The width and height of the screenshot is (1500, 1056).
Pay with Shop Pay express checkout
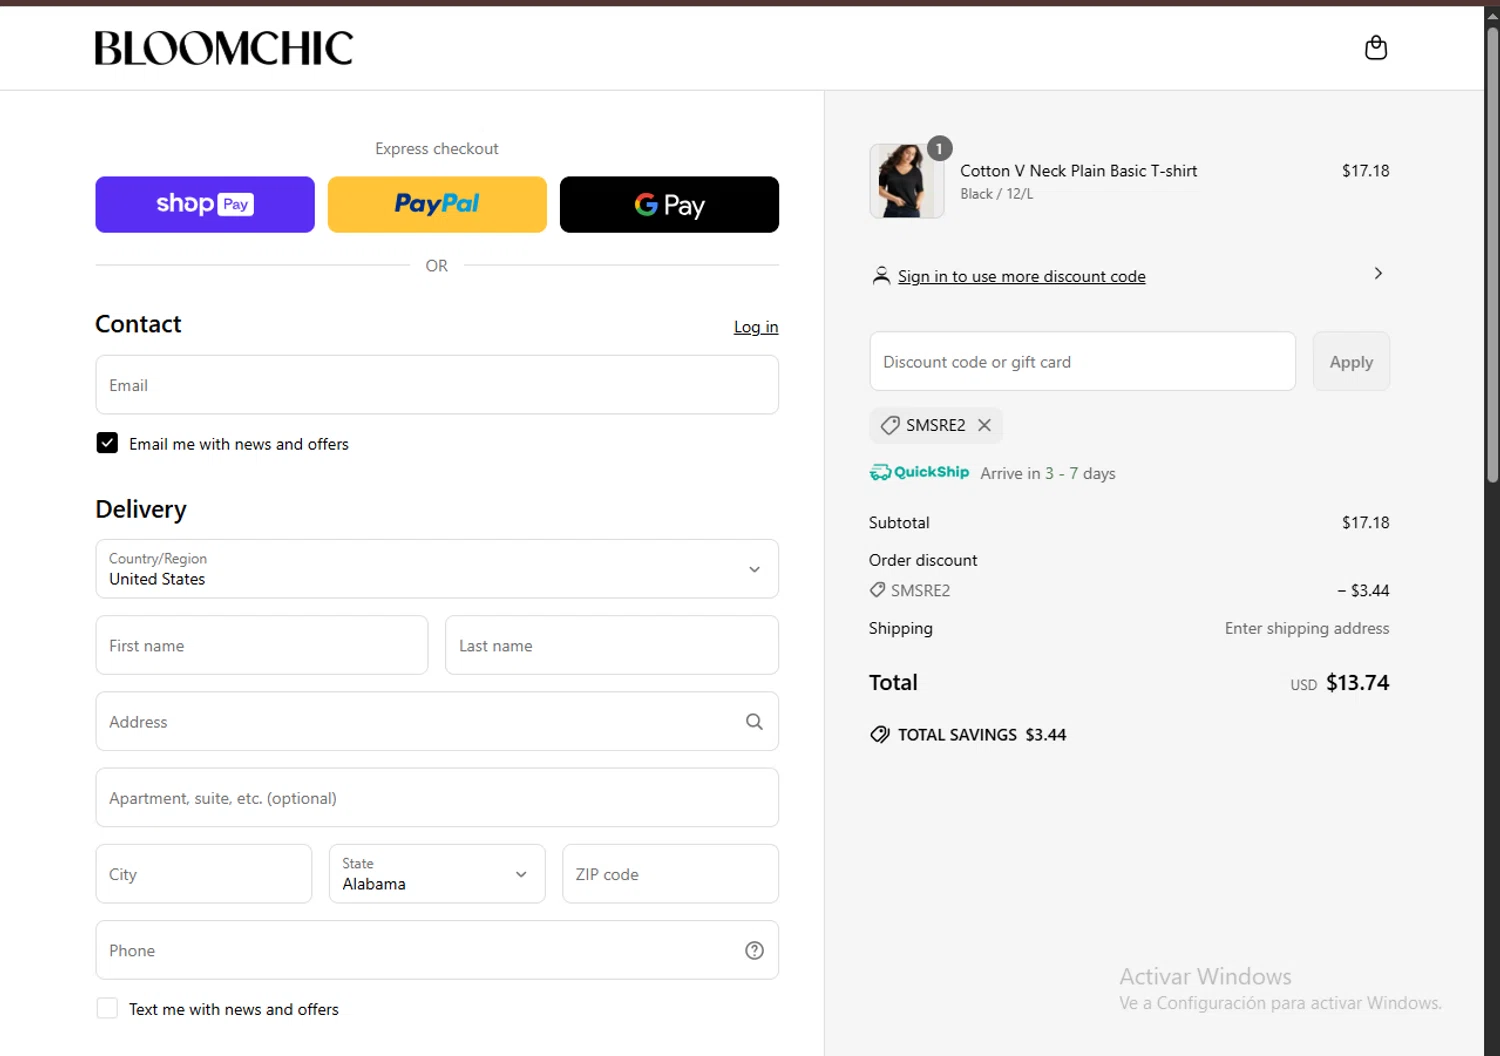tap(205, 205)
